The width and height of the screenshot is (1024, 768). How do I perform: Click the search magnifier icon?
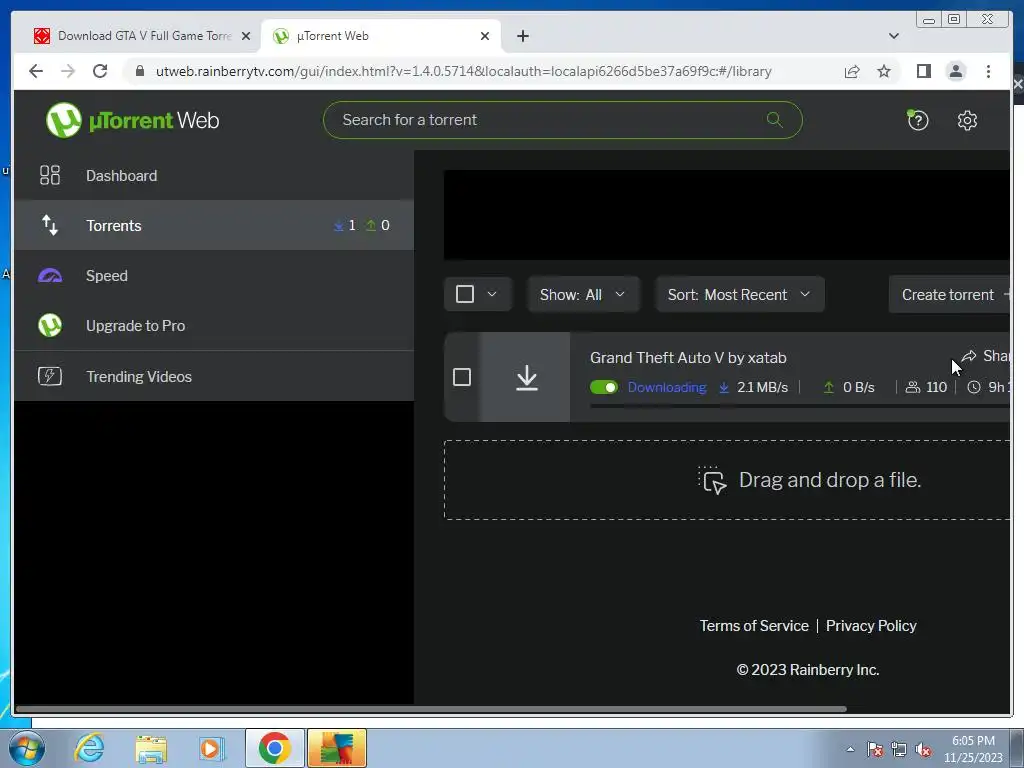tap(775, 120)
